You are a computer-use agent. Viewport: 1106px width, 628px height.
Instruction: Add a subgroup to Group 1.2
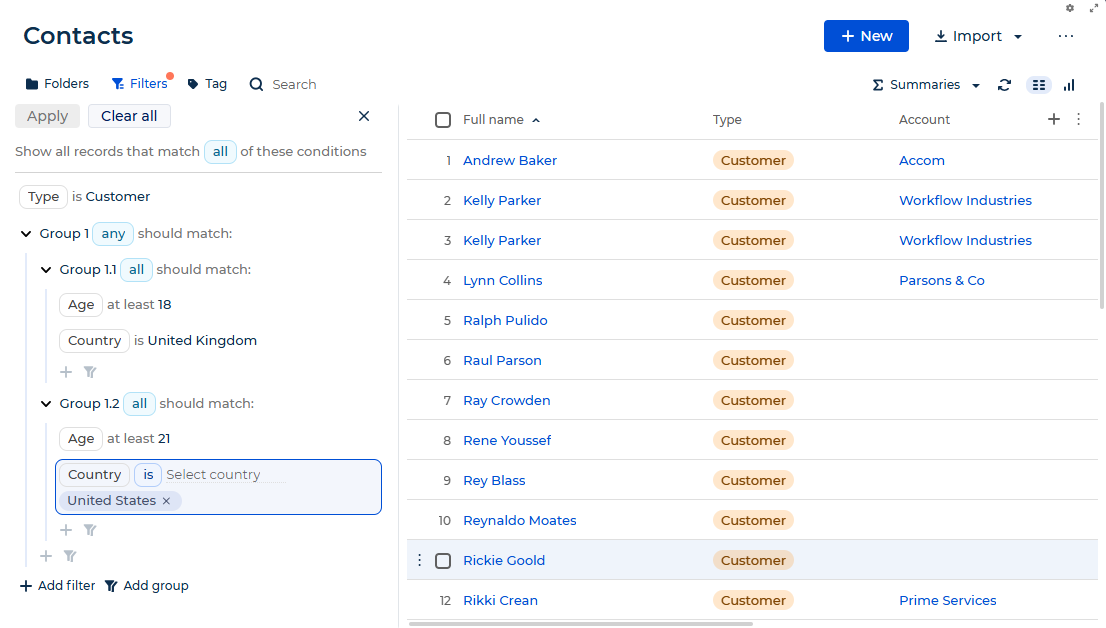(90, 530)
